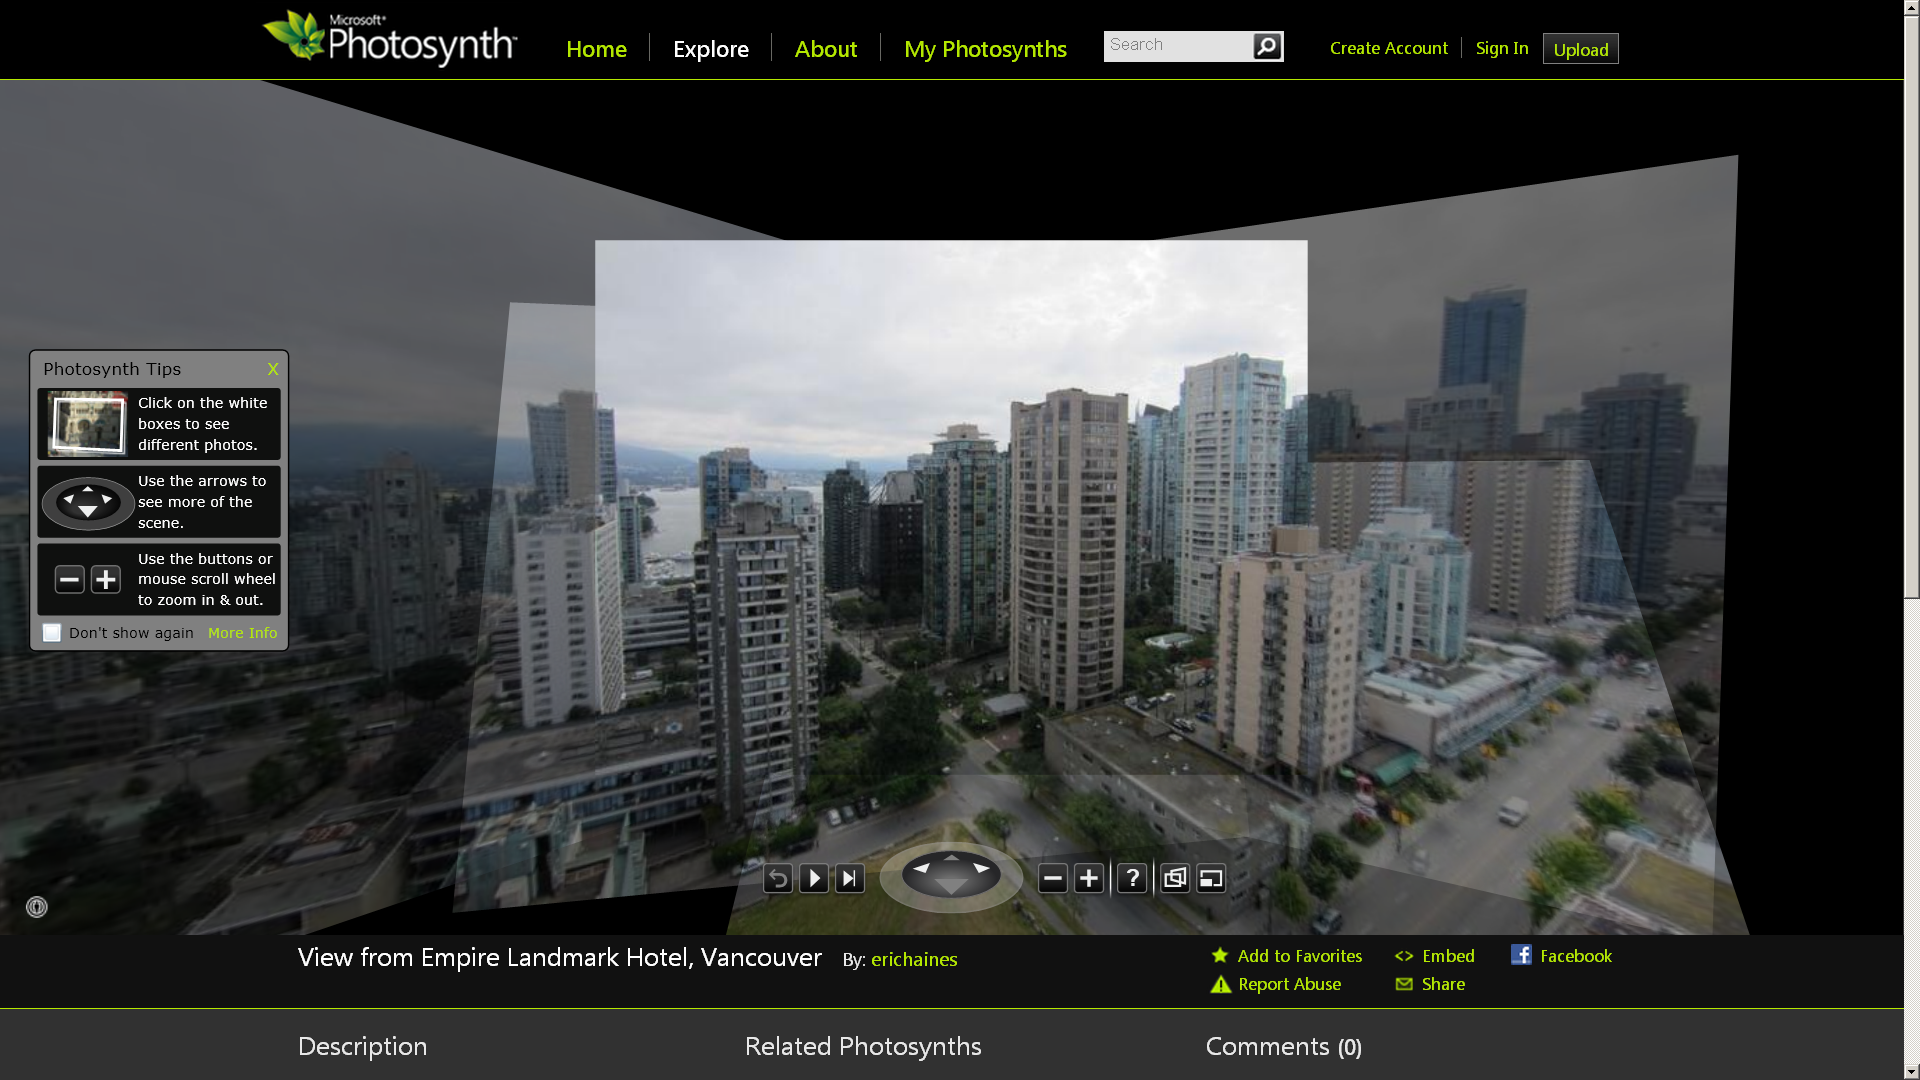The image size is (1920, 1080).
Task: Click the Share text link
Action: point(1443,984)
